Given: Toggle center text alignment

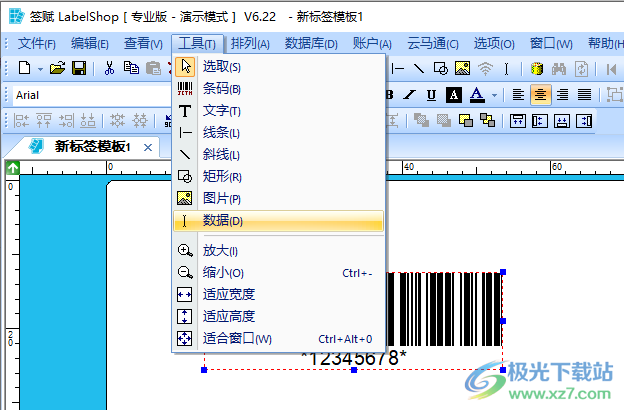Looking at the screenshot, I should [x=540, y=95].
